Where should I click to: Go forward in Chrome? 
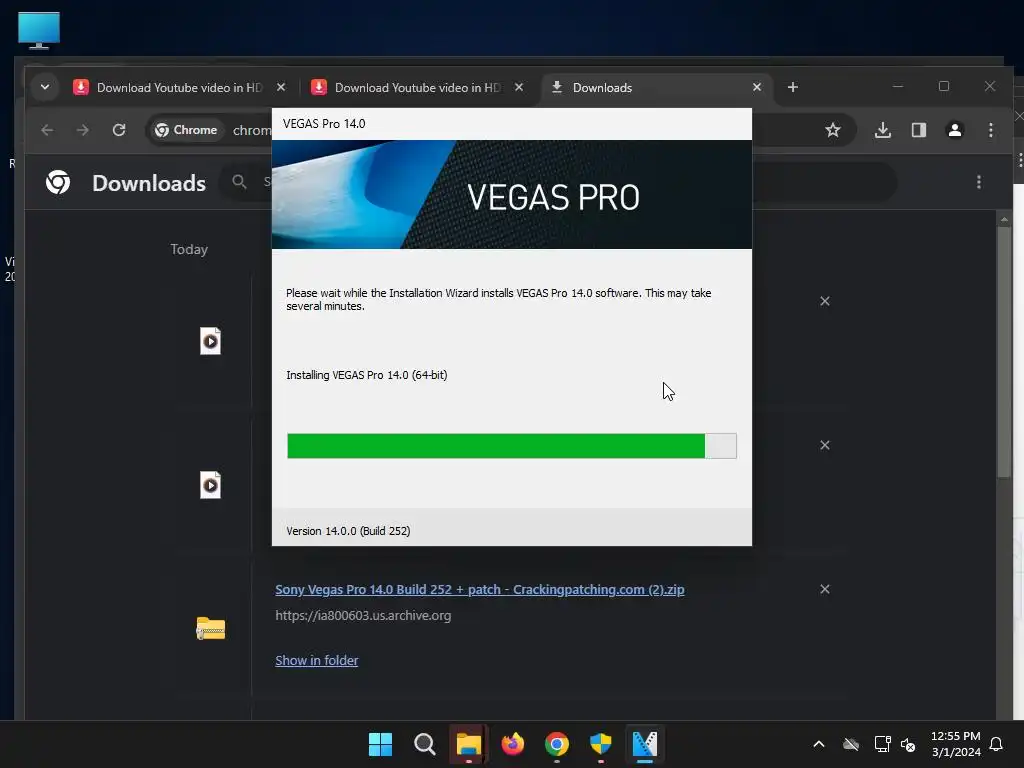[82, 130]
